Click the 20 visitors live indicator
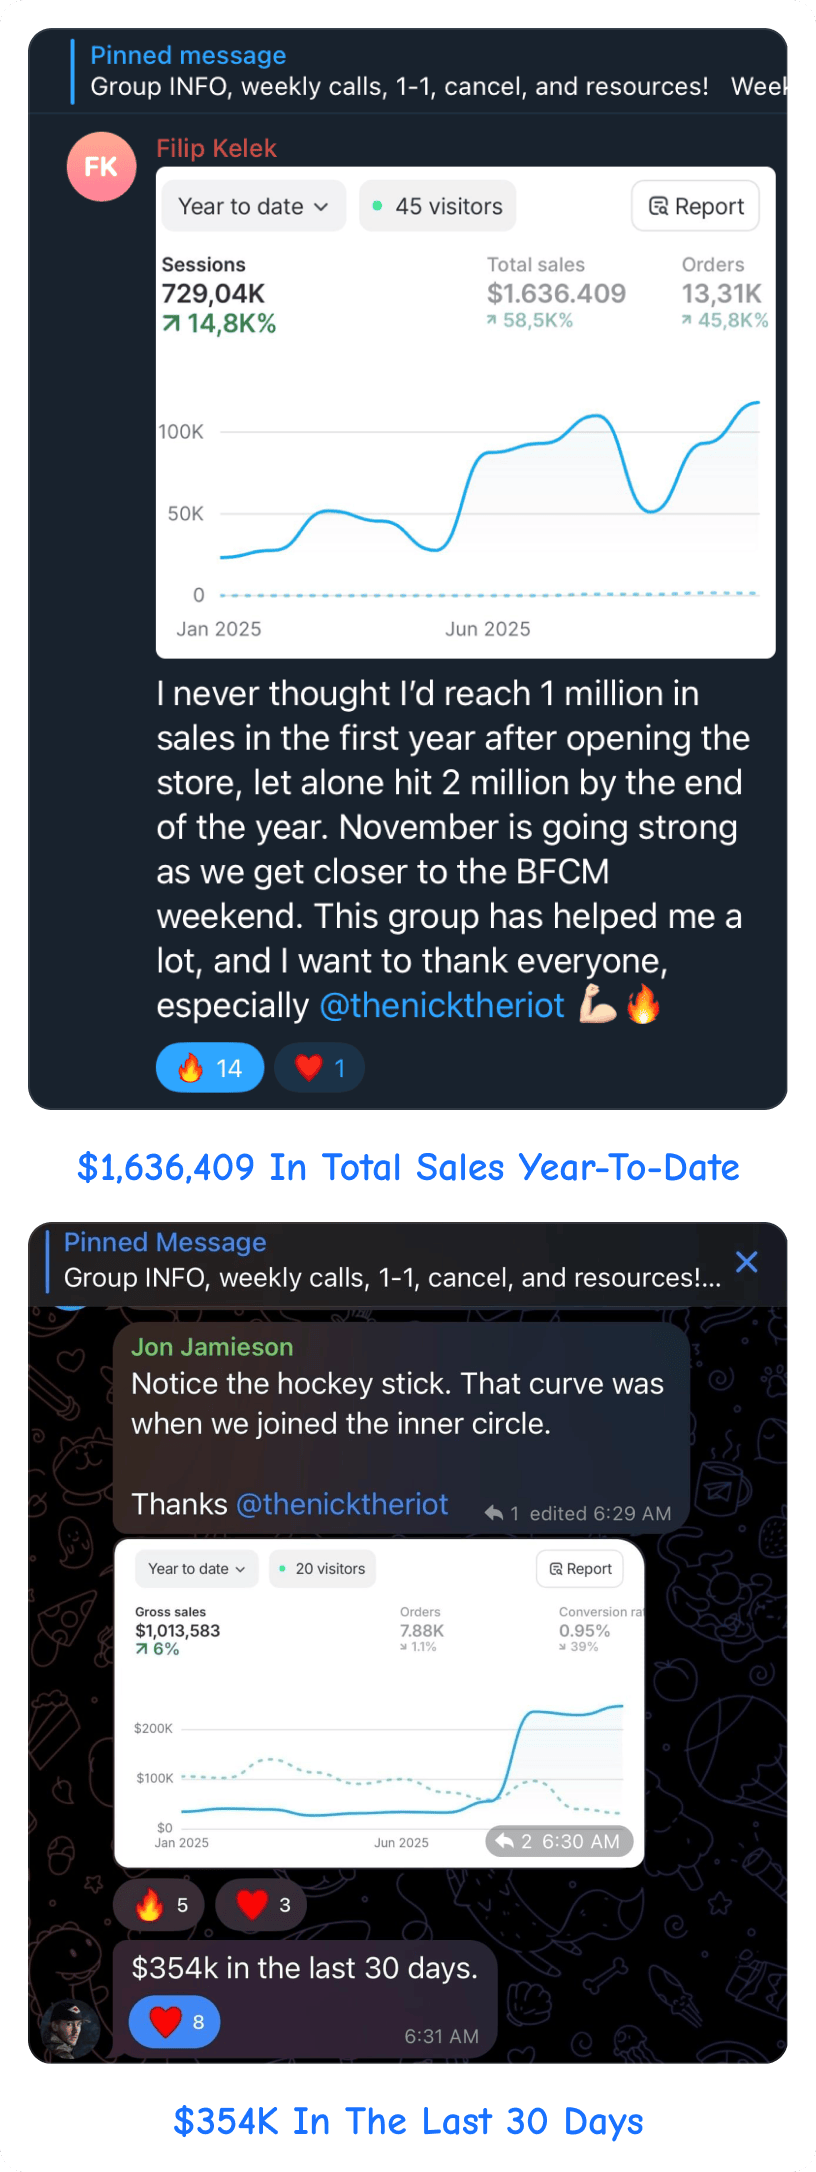816x2172 pixels. coord(321,1569)
